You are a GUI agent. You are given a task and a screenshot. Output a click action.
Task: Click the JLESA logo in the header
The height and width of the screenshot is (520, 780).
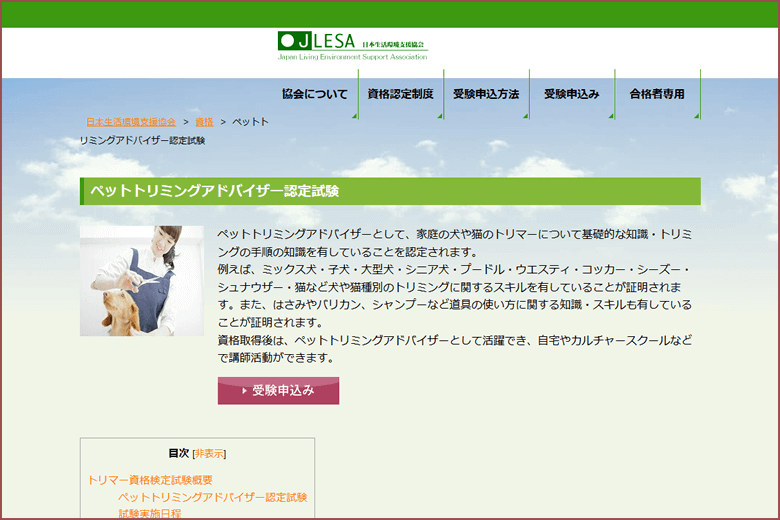tap(352, 46)
